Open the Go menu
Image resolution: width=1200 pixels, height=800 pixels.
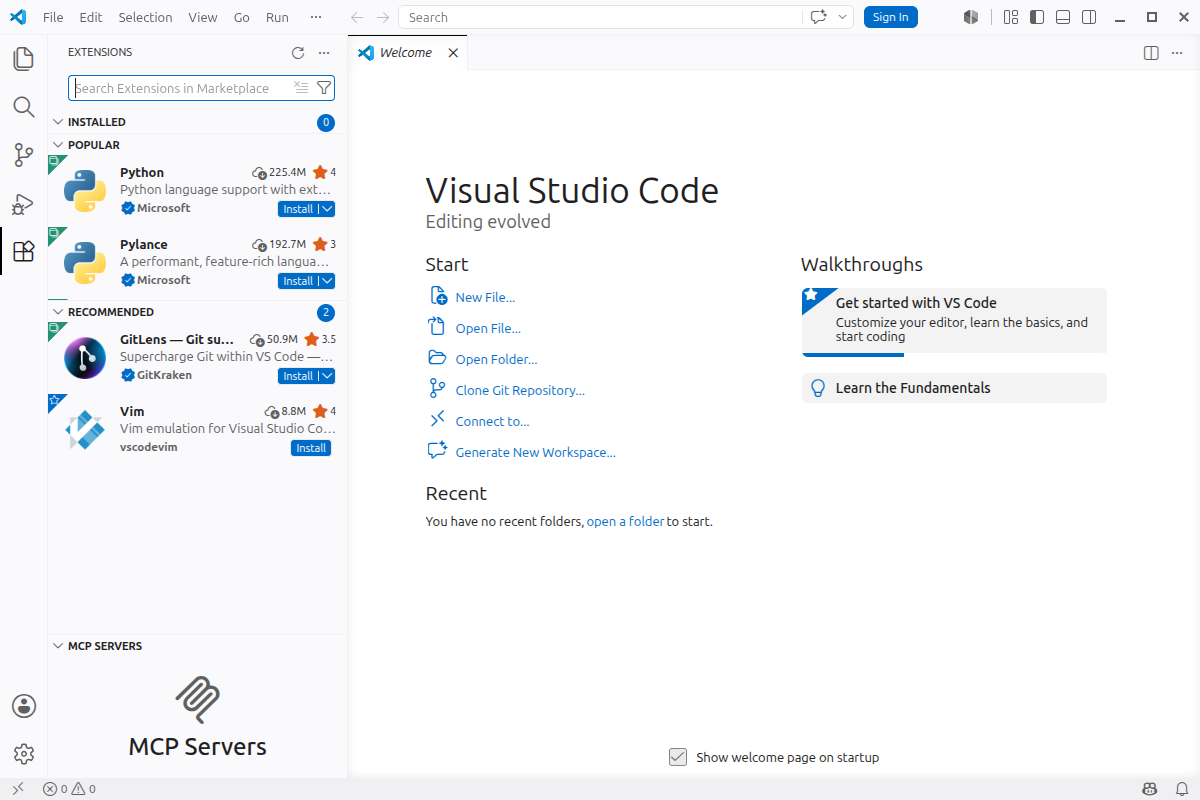[242, 17]
